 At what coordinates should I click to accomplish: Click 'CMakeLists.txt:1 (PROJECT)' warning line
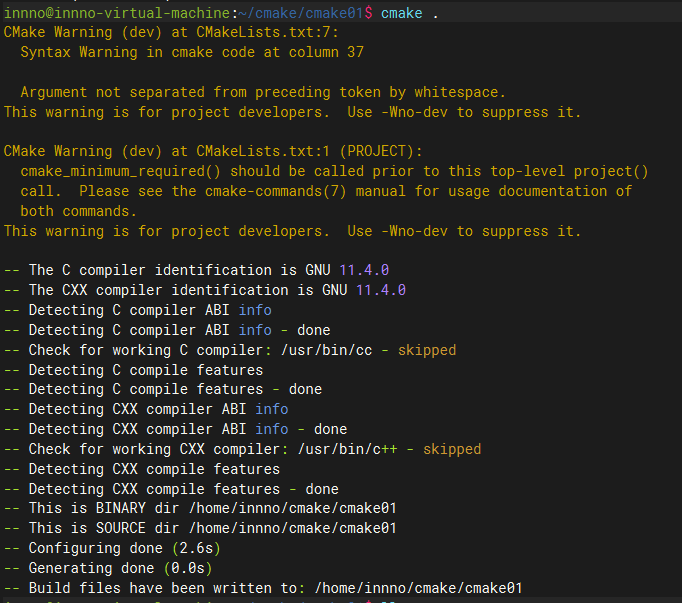213,151
